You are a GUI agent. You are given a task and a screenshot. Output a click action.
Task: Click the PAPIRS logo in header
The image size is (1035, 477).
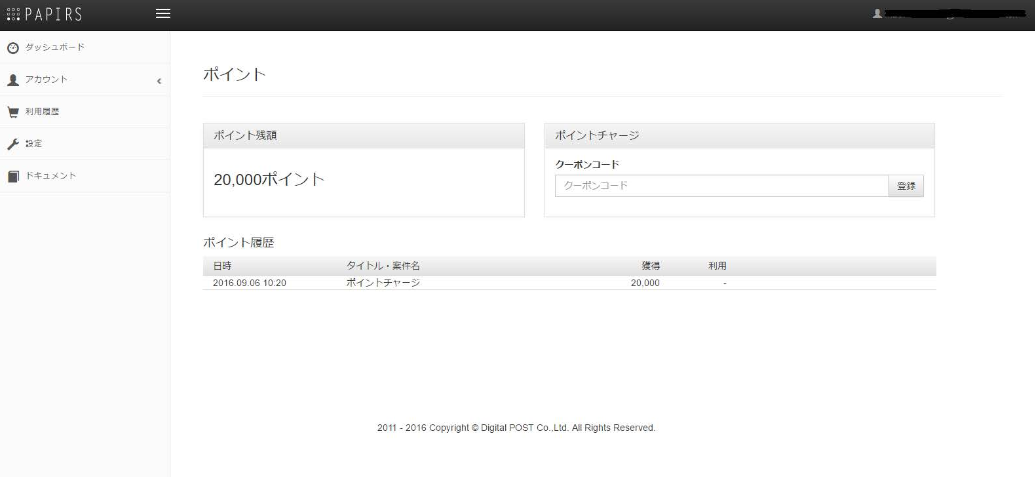pyautogui.click(x=44, y=14)
